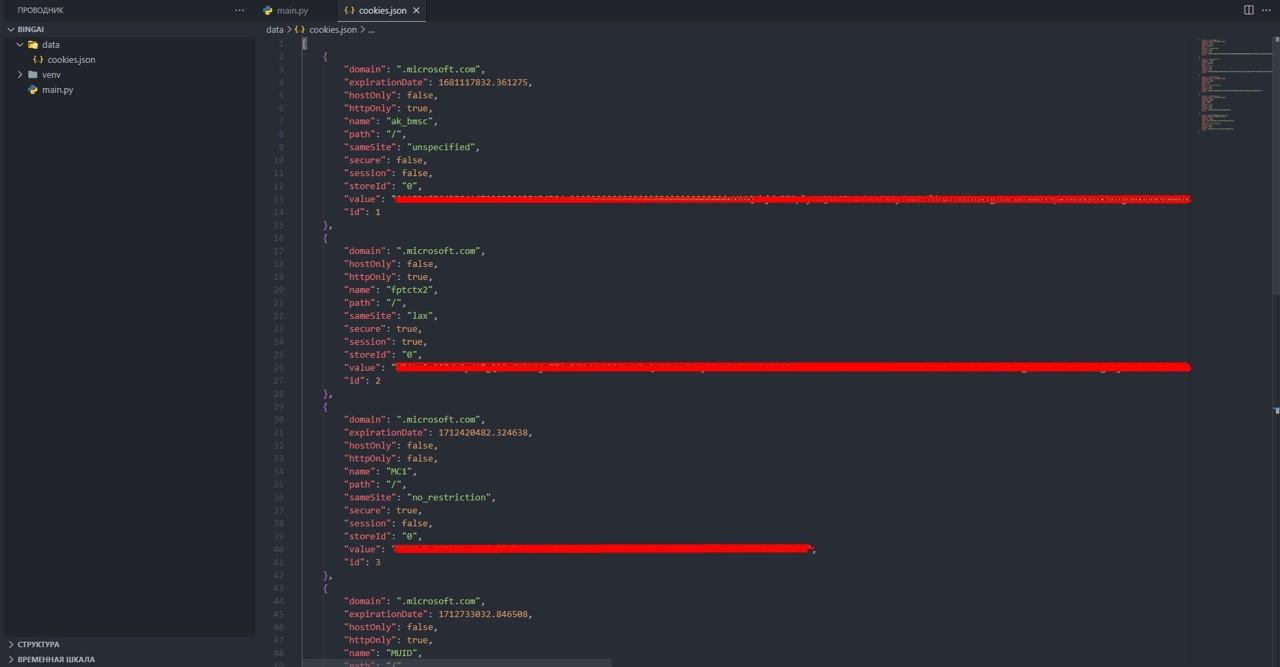Expand the venv folder chevron
Viewport: 1280px width, 667px height.
(x=20, y=75)
